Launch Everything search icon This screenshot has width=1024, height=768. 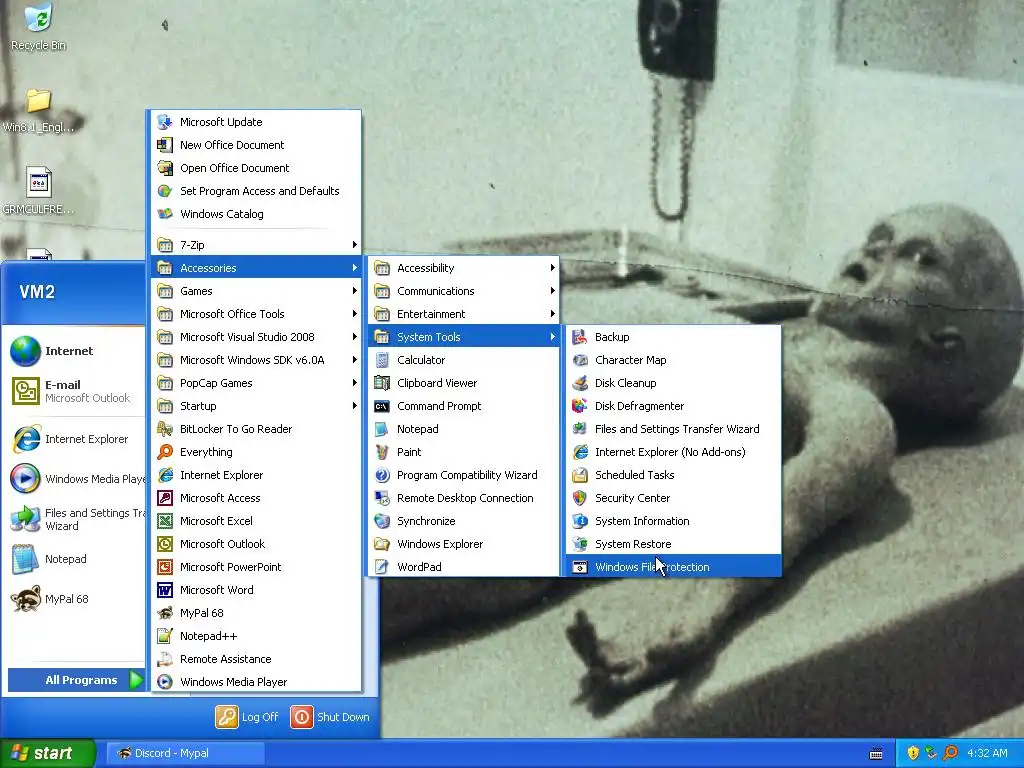165,452
